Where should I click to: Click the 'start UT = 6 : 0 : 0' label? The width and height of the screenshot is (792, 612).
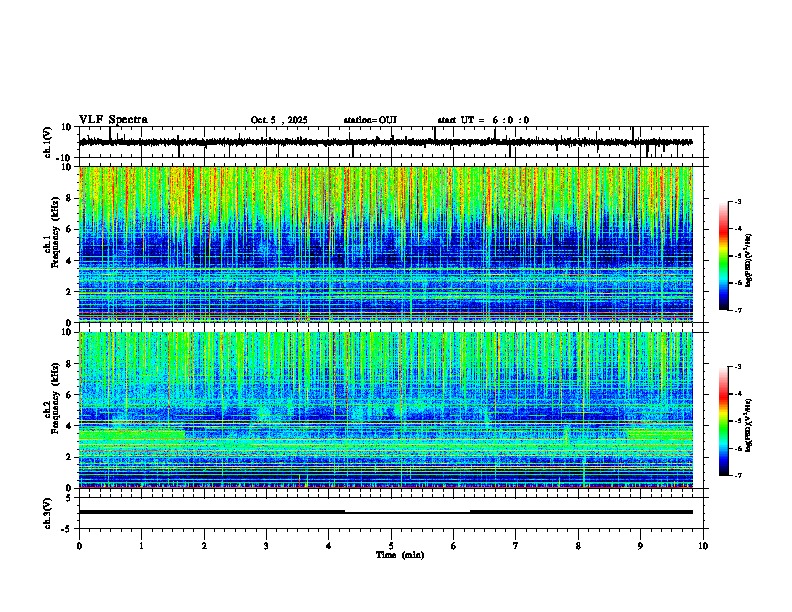coord(483,120)
